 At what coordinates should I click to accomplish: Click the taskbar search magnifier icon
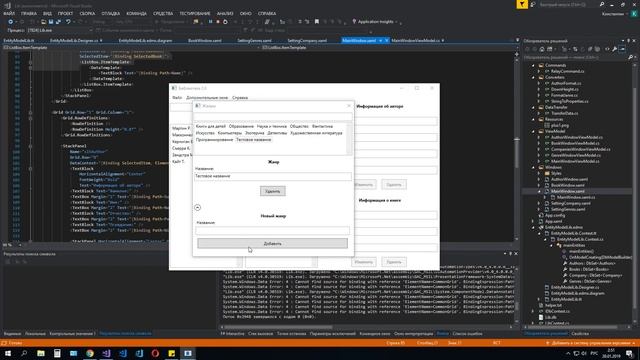click(24, 353)
